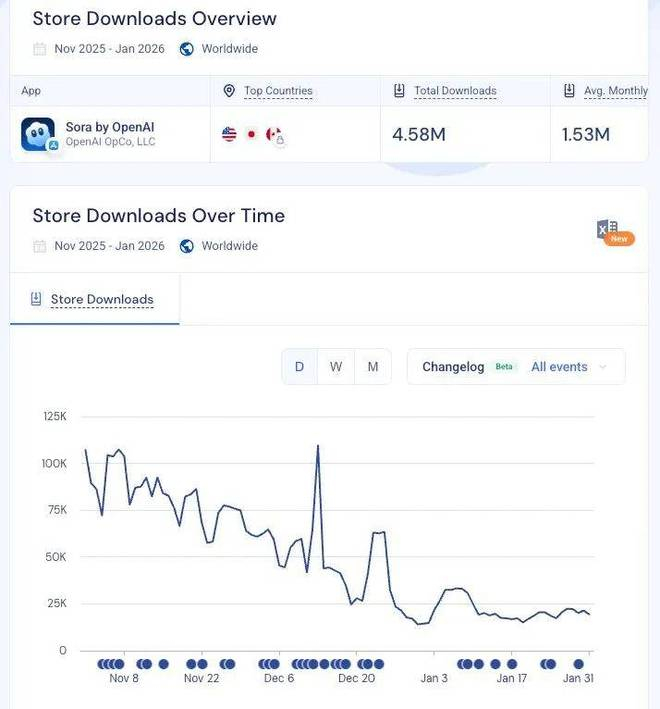Click the calendar icon in Downloads Over Time
This screenshot has width=660, height=709.
click(x=40, y=246)
